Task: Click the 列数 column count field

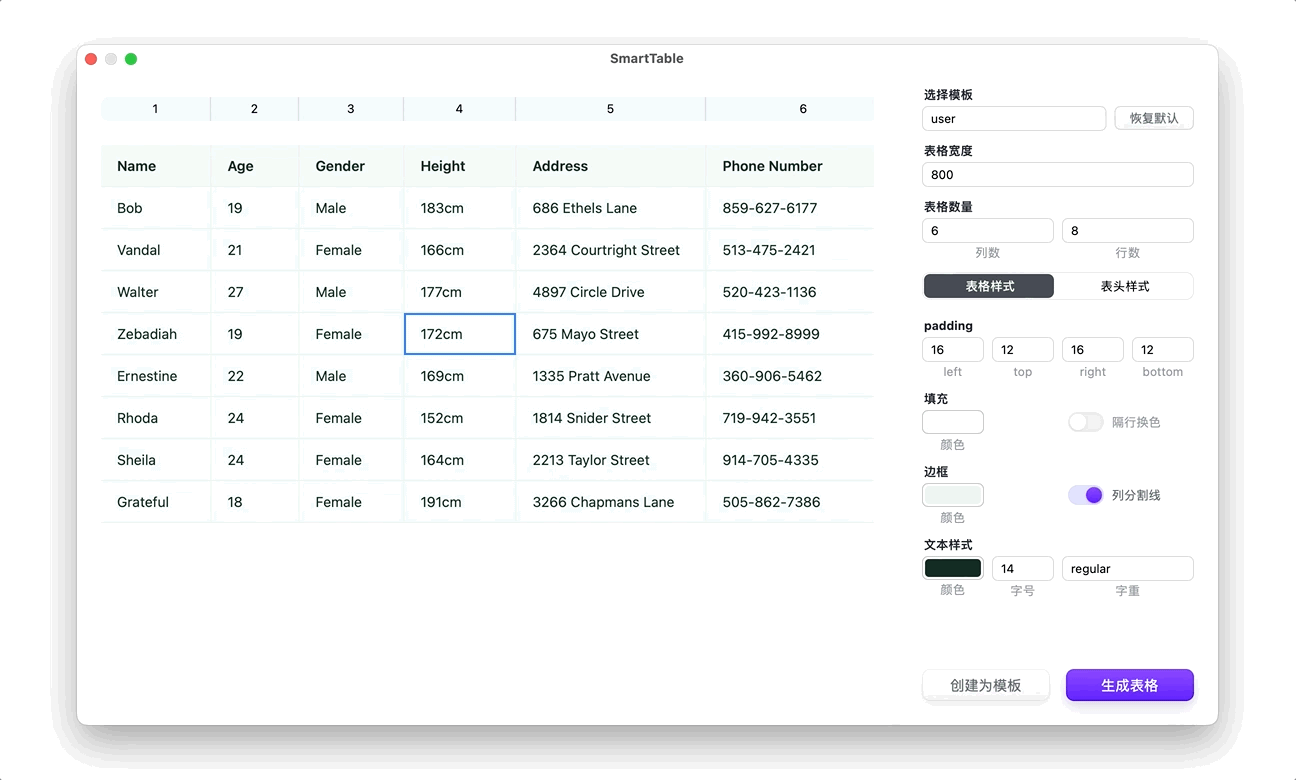Action: point(988,231)
